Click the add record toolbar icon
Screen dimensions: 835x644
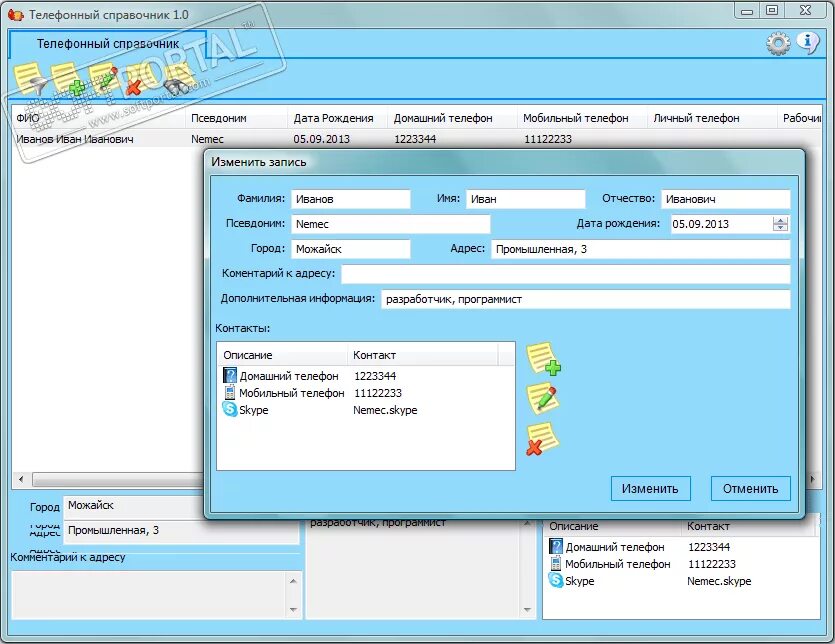click(68, 80)
